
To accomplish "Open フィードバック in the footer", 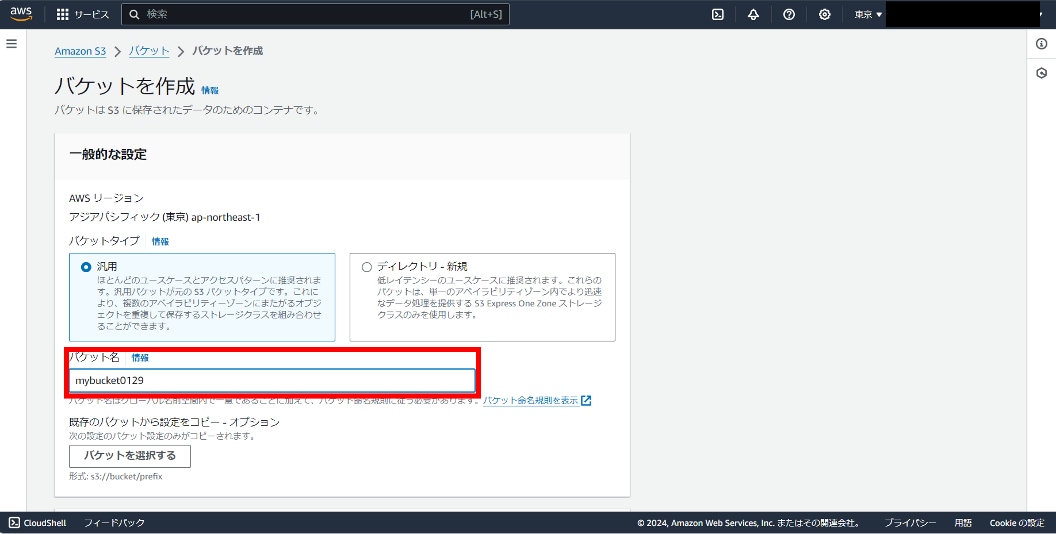I will tap(114, 523).
